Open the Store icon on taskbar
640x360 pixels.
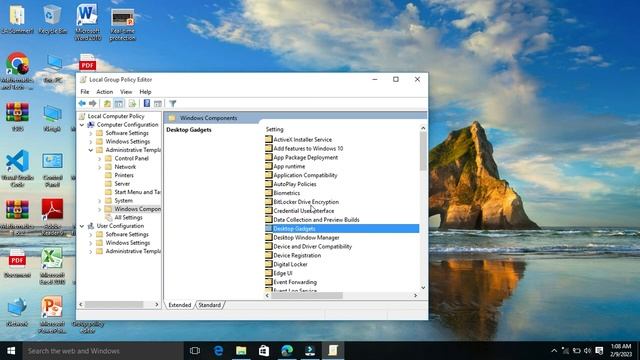(264, 351)
